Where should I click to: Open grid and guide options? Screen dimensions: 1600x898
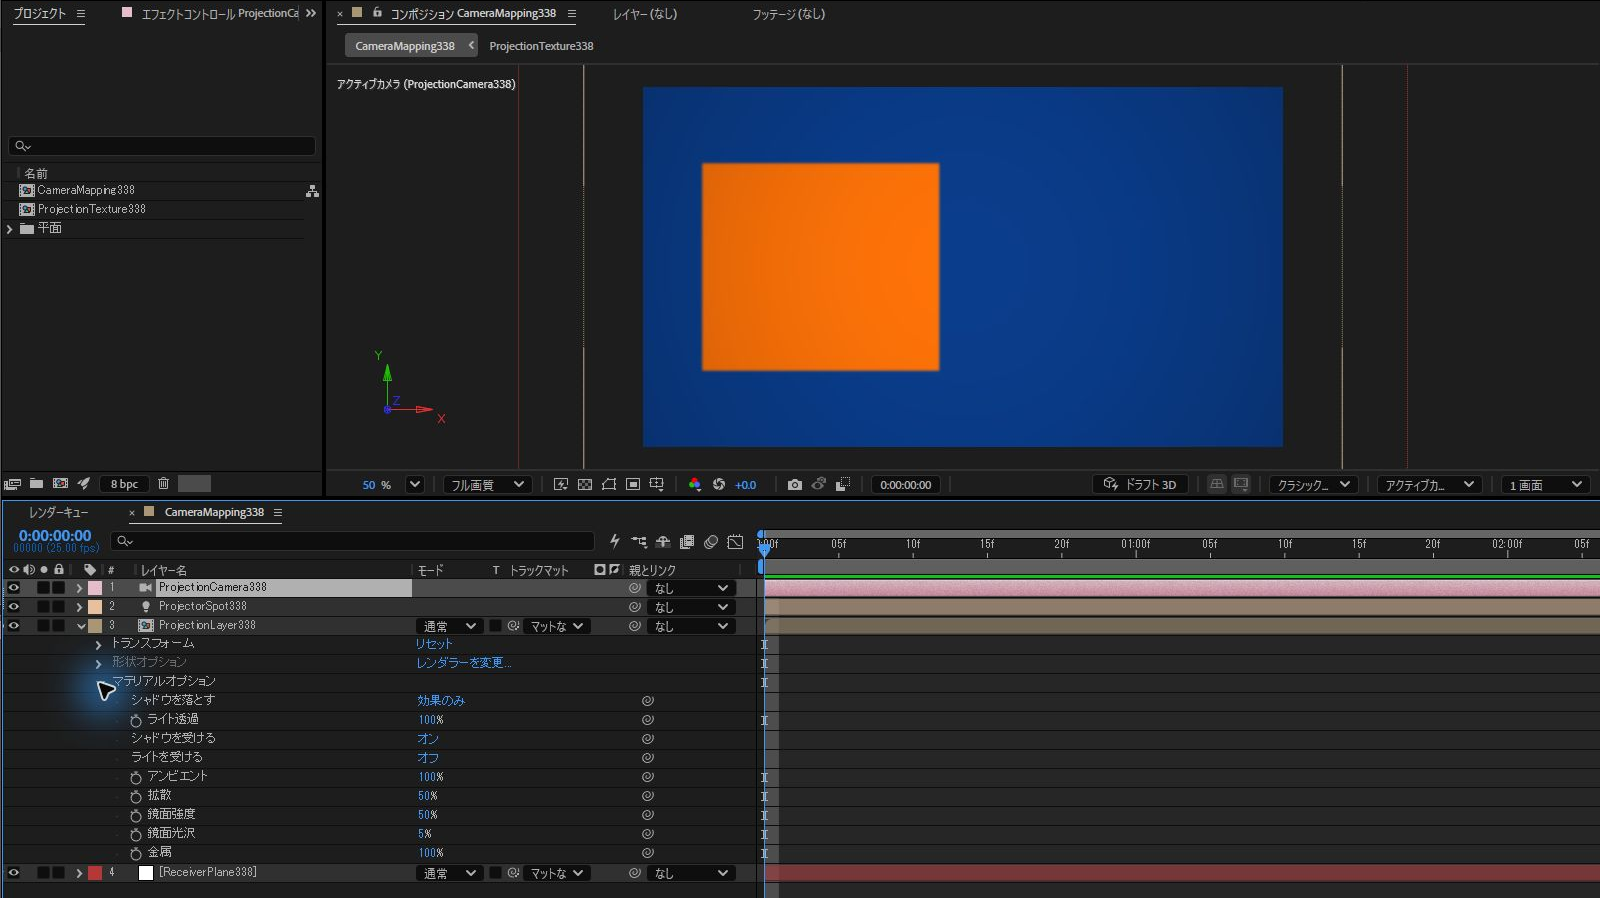(657, 485)
